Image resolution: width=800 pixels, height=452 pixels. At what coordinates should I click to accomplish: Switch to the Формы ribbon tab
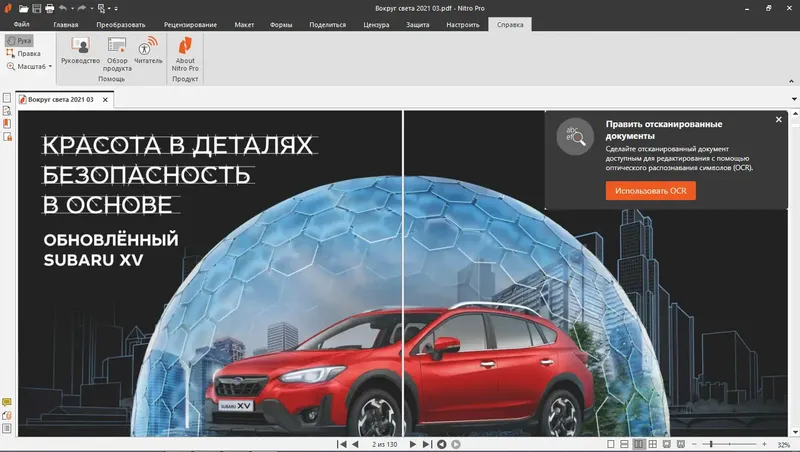pyautogui.click(x=281, y=24)
